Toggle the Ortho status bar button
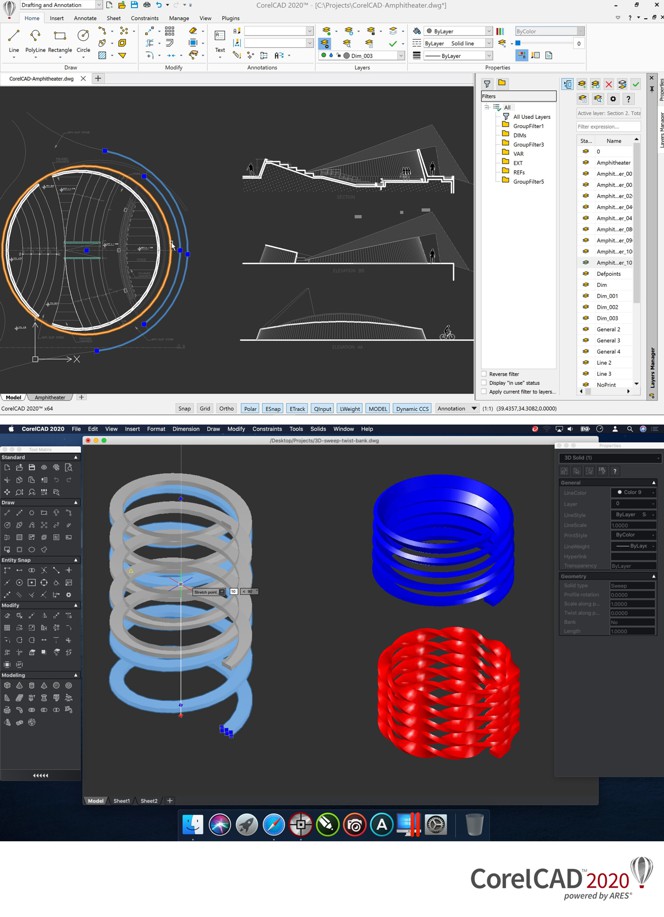This screenshot has height=917, width=664. click(x=227, y=408)
